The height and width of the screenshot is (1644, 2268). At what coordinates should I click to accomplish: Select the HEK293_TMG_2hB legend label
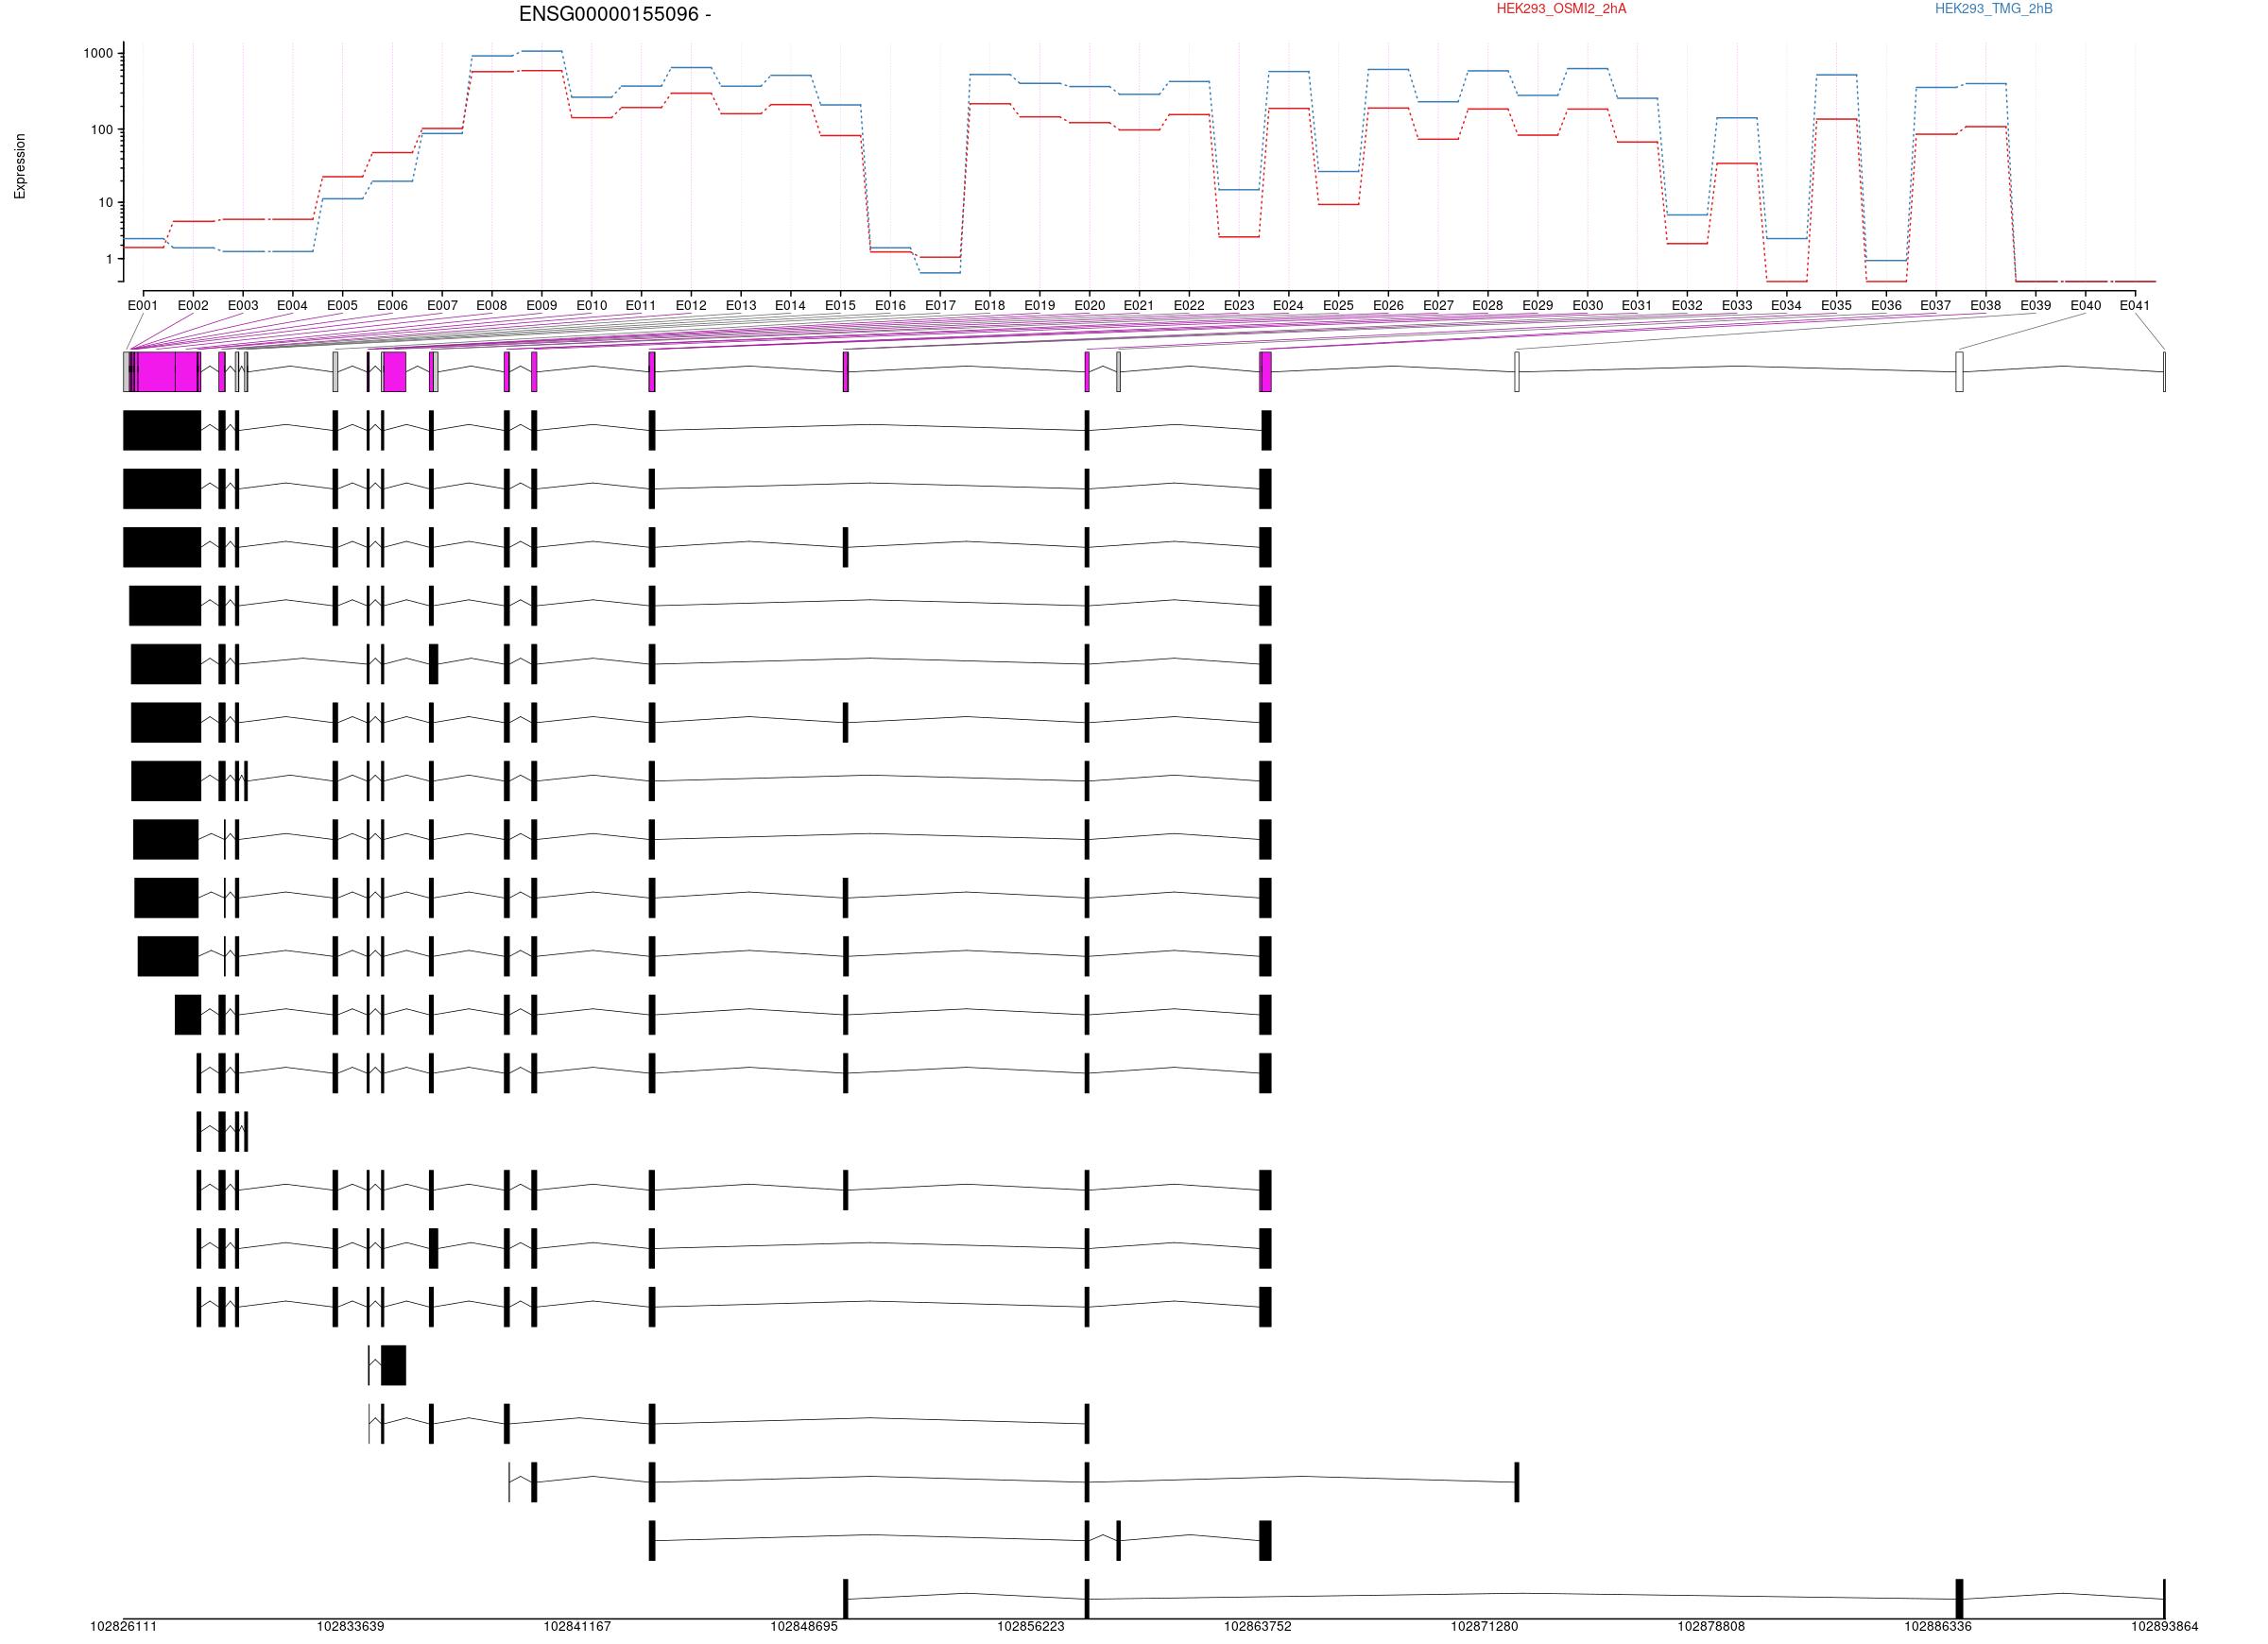[1993, 9]
